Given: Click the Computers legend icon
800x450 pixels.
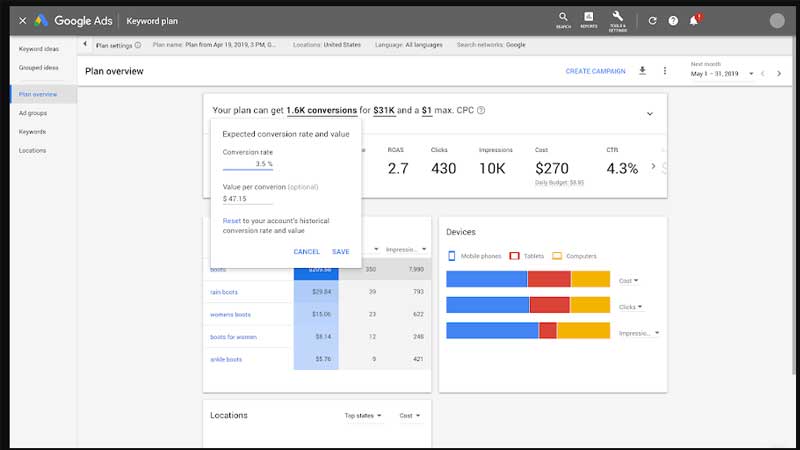Looking at the screenshot, I should click(x=557, y=256).
